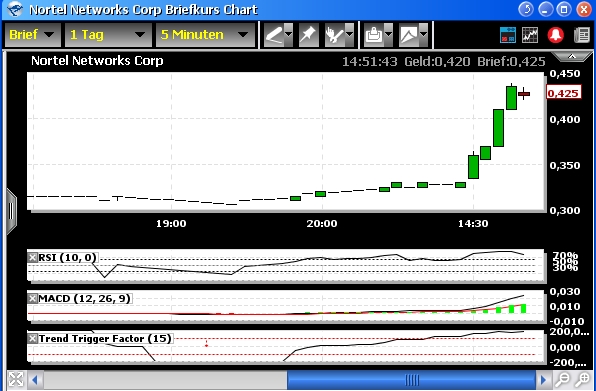Click the Nortel Networks Corp chart title

point(97,61)
